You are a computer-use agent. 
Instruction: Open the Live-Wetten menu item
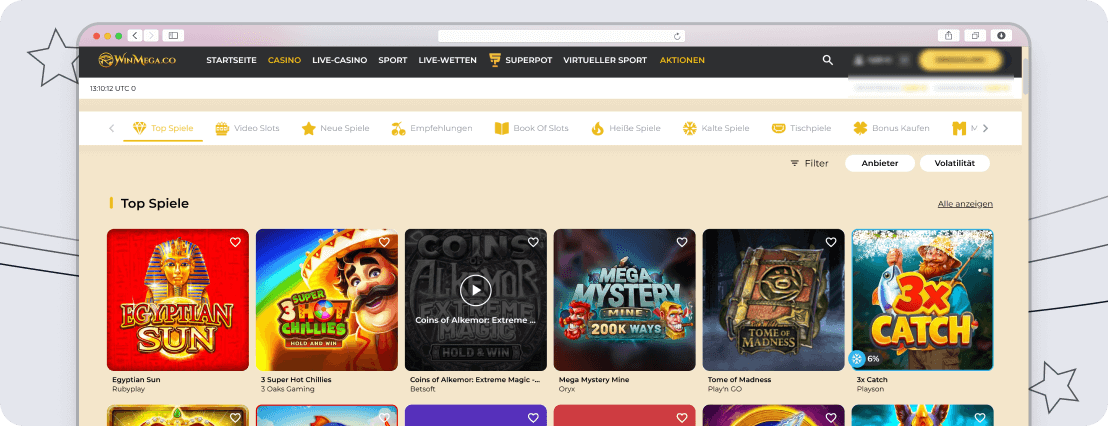[x=447, y=61]
